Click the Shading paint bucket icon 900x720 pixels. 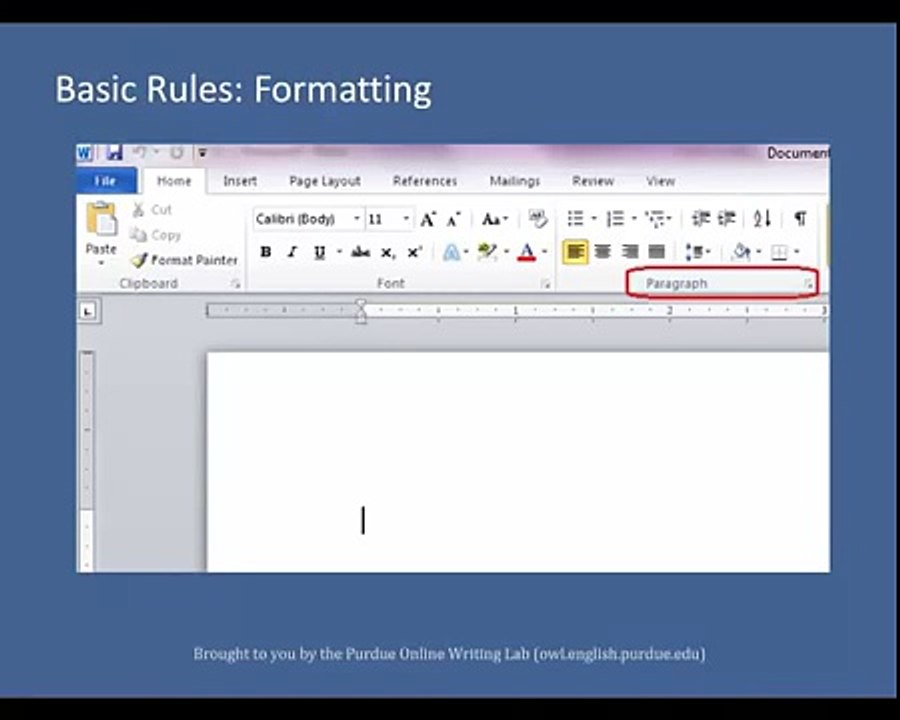(x=741, y=251)
